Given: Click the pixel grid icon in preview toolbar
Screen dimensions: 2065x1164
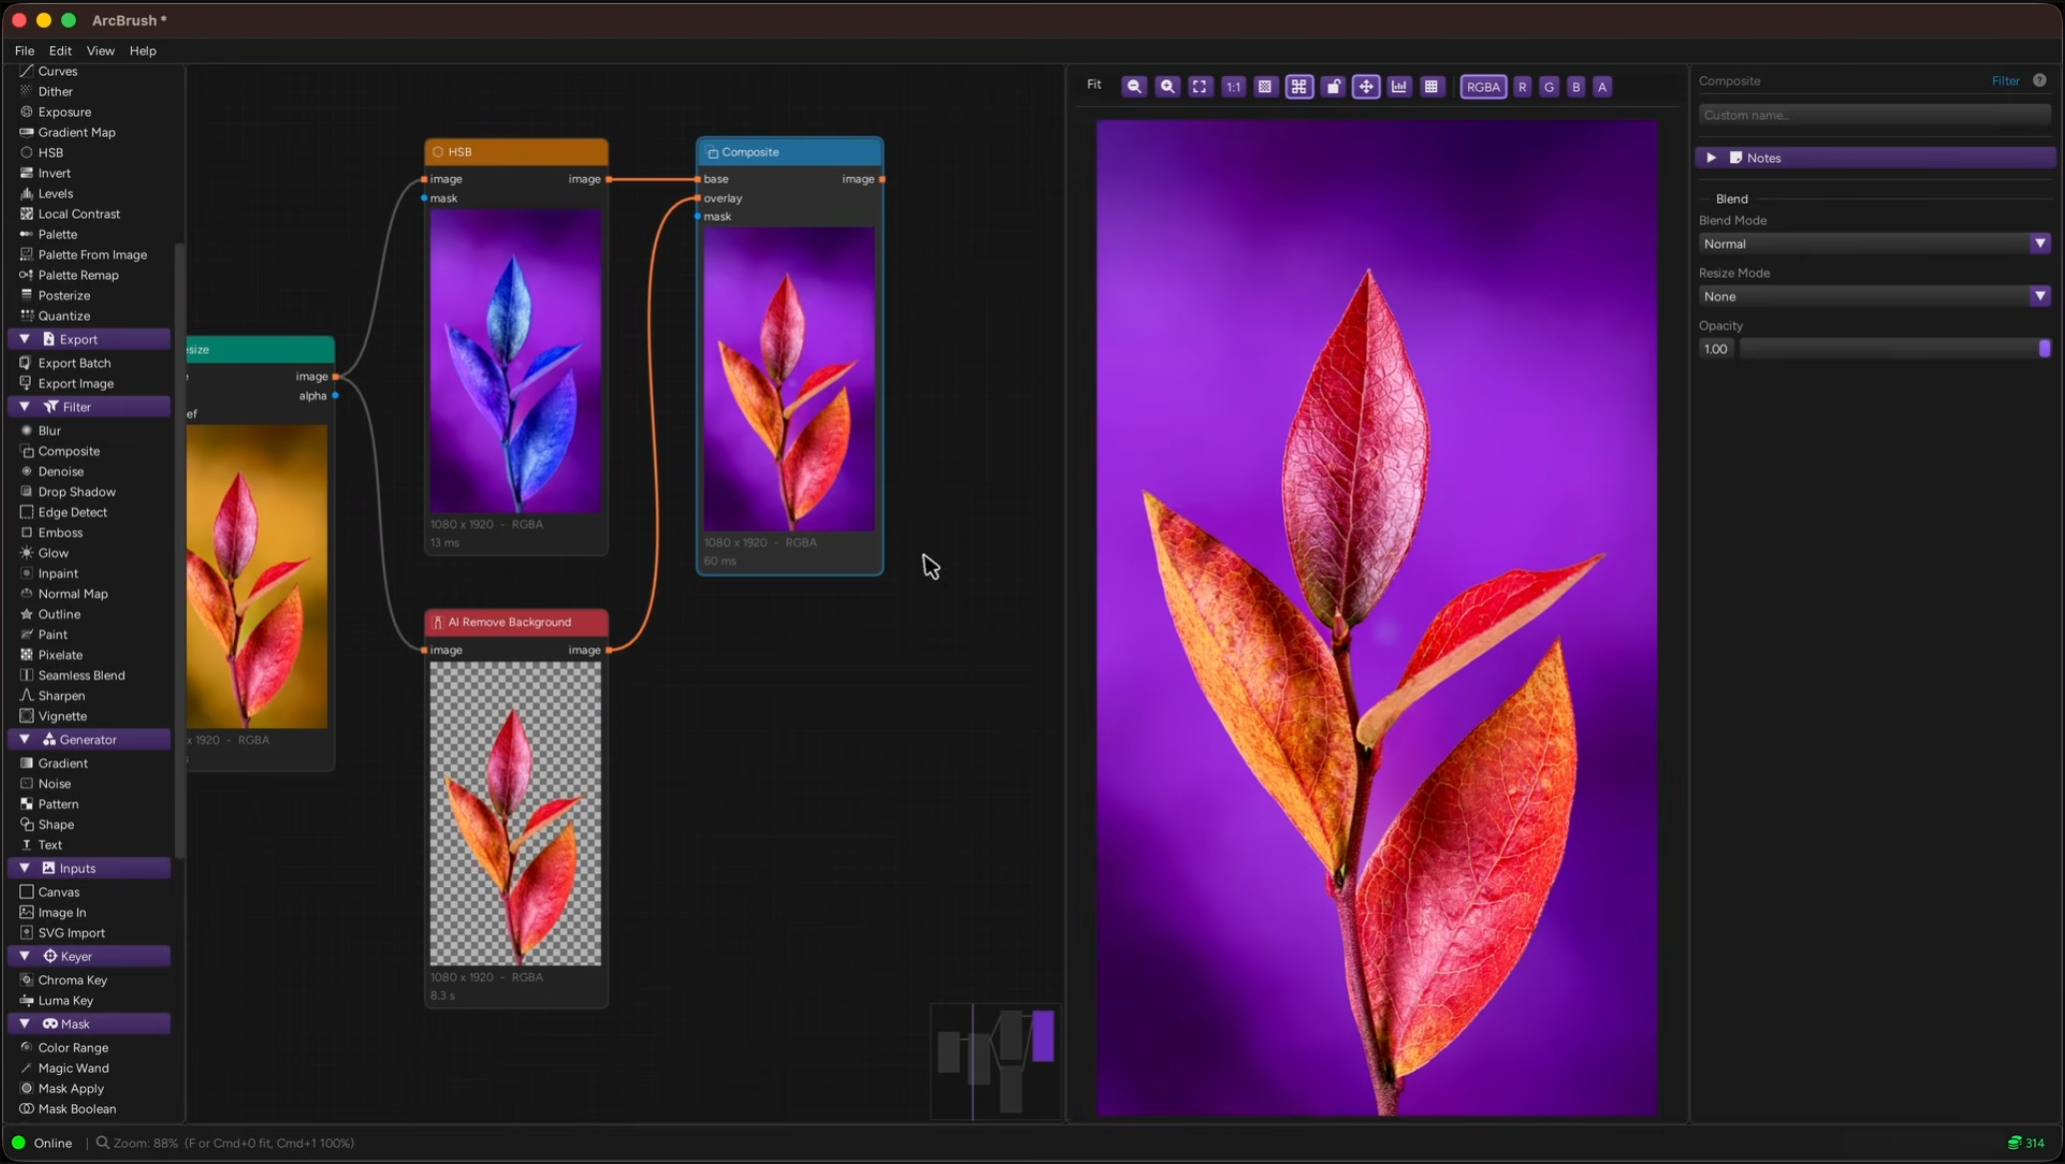Looking at the screenshot, I should (1432, 87).
